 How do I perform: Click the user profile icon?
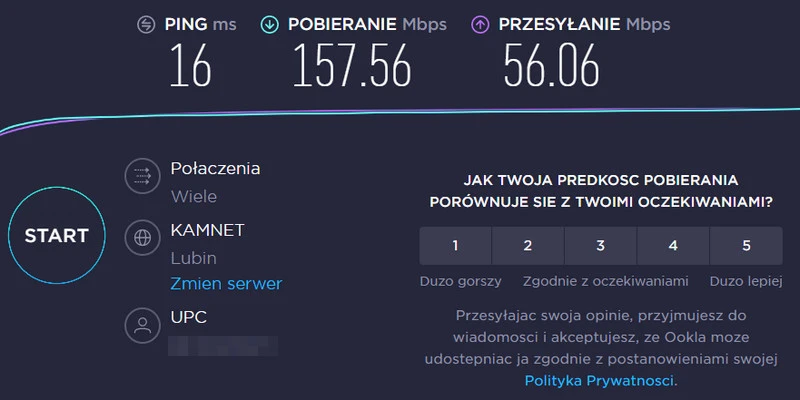142,325
